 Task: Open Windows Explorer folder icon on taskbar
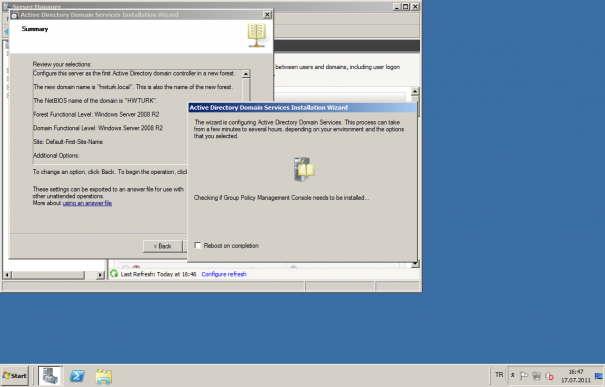[x=104, y=377]
